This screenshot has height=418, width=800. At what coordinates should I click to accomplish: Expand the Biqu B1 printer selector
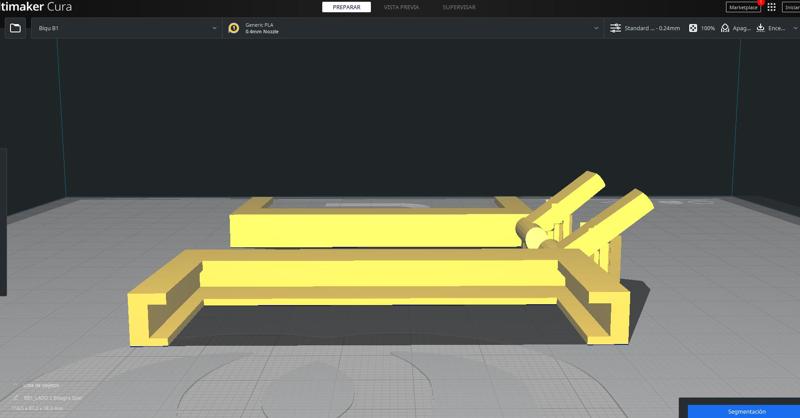pos(127,29)
